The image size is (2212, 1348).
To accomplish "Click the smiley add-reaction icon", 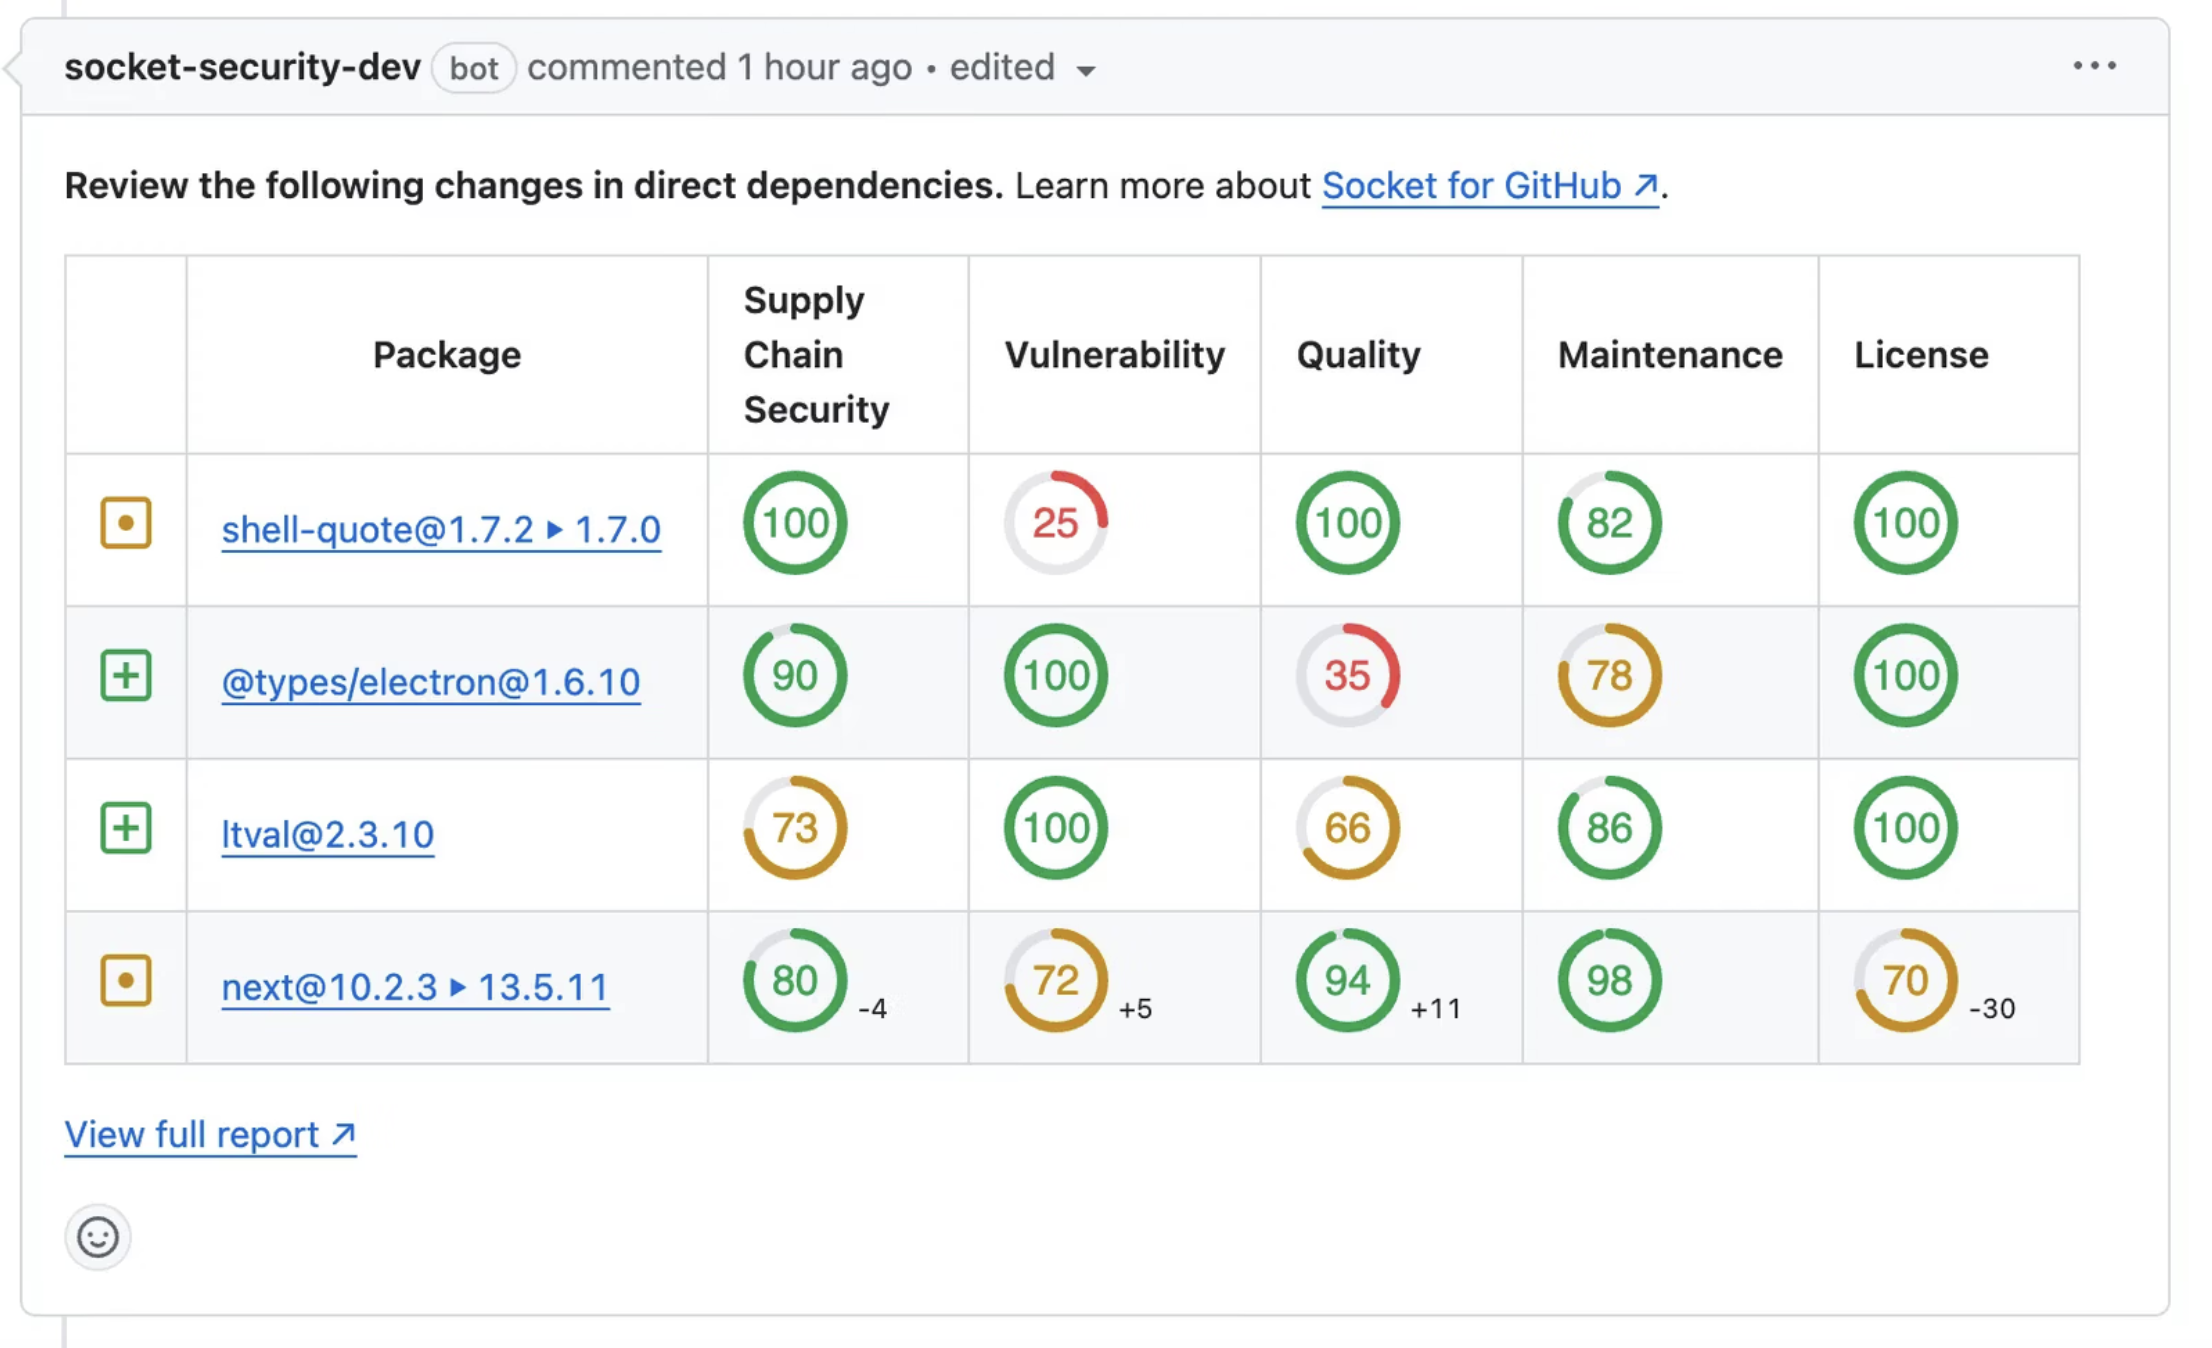I will coord(98,1237).
